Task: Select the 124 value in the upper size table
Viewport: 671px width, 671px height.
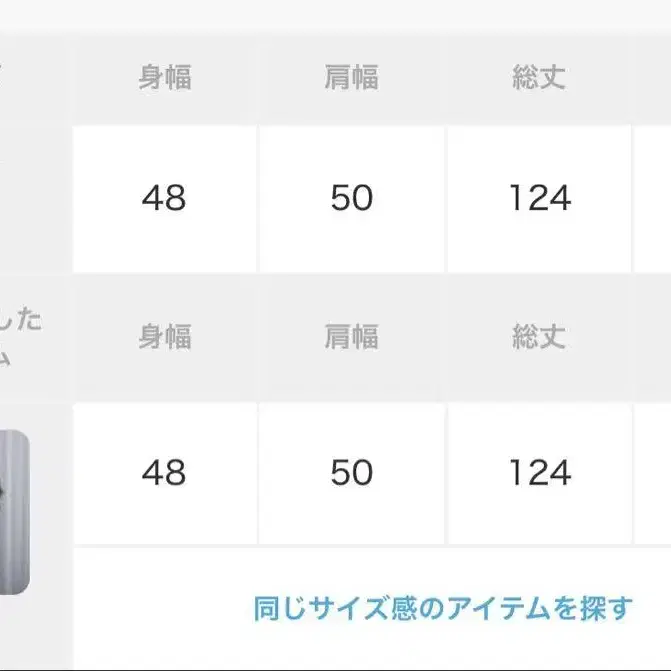Action: coord(539,198)
